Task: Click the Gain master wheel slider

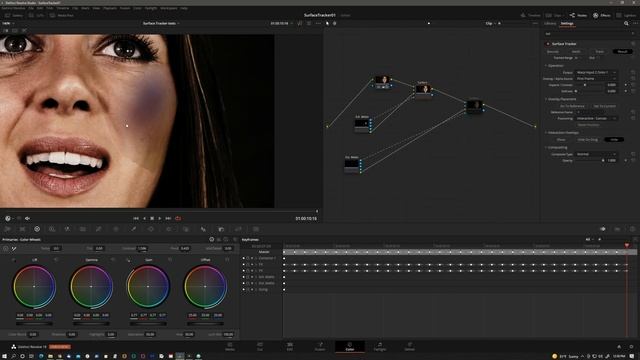Action: [148, 324]
